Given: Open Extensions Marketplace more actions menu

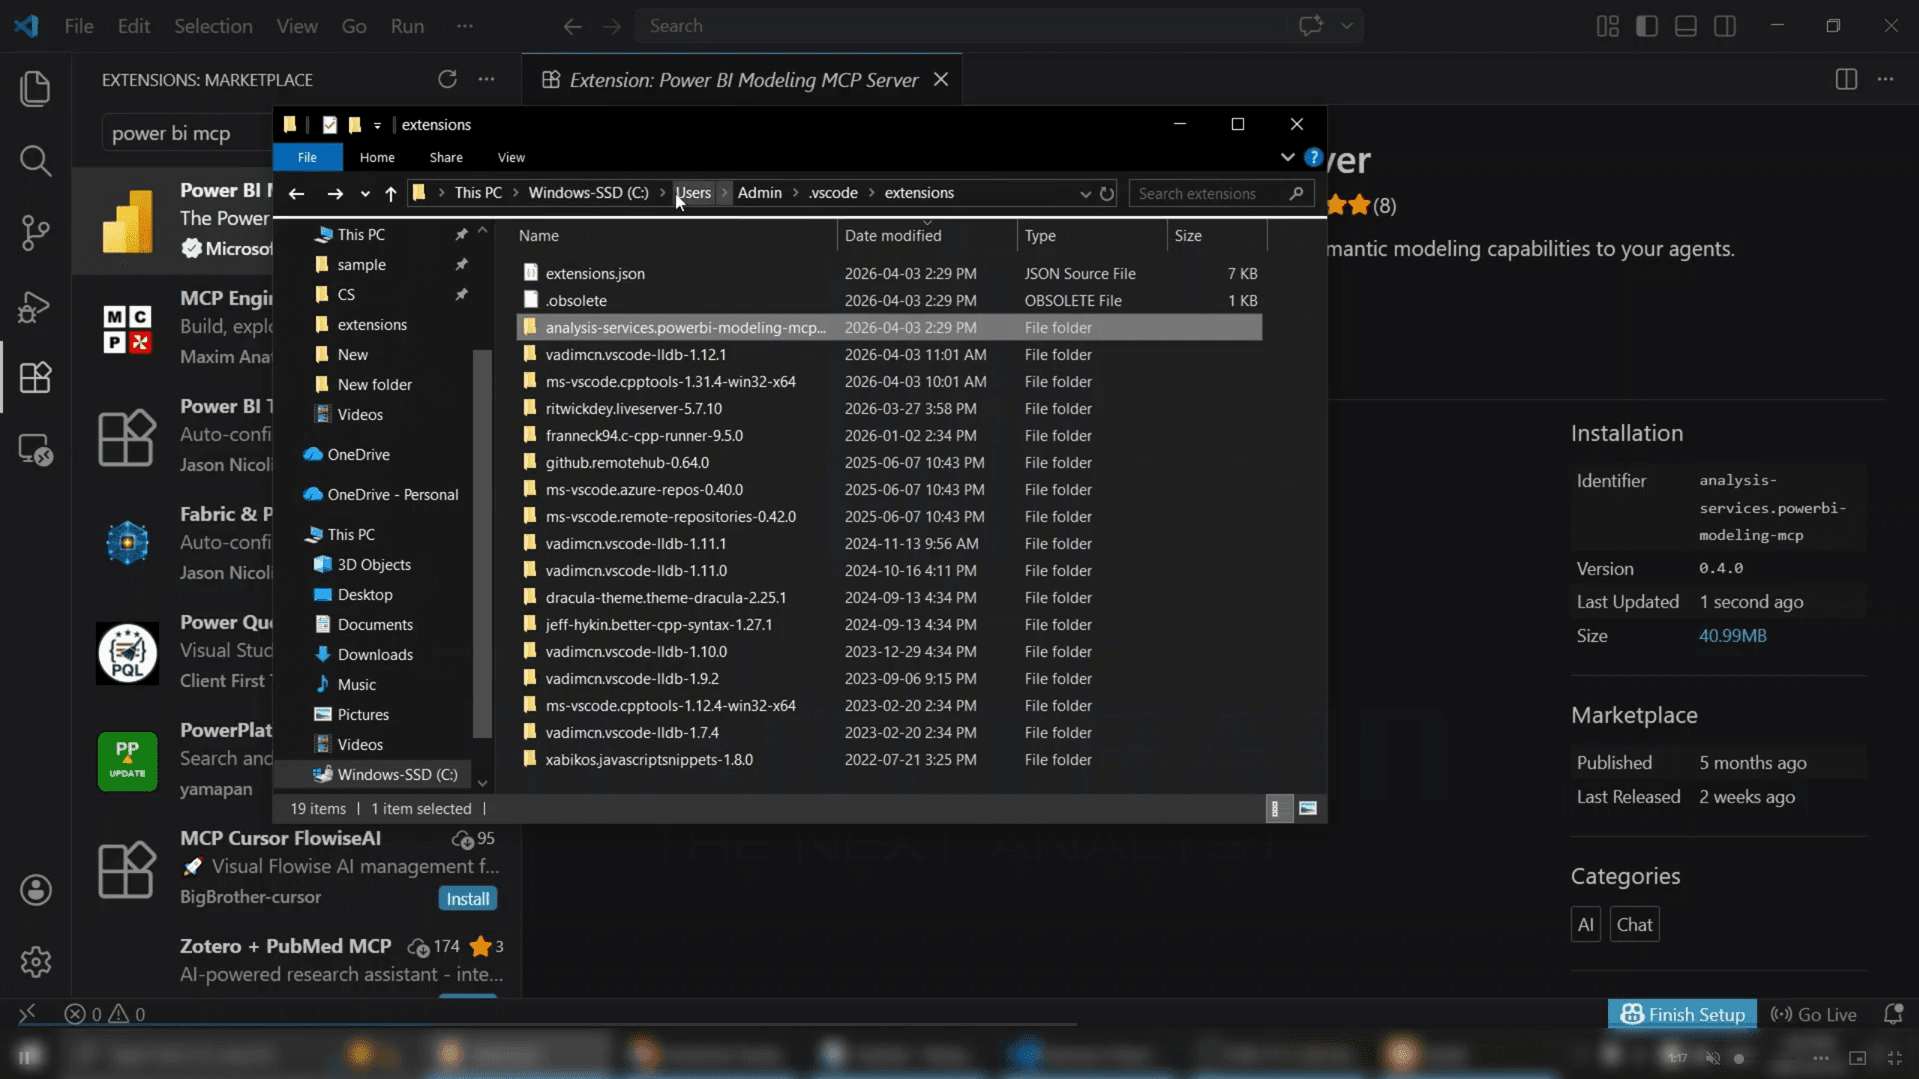Looking at the screenshot, I should (486, 79).
